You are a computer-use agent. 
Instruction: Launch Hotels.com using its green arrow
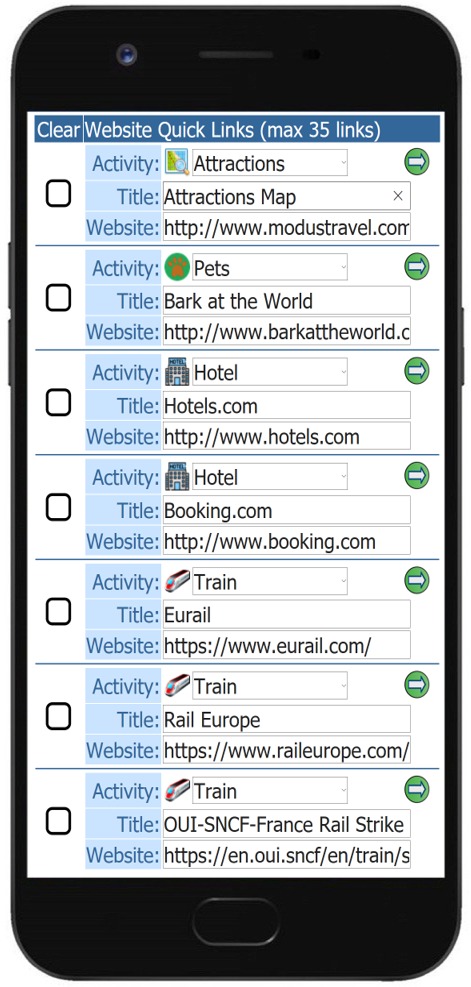pos(416,371)
